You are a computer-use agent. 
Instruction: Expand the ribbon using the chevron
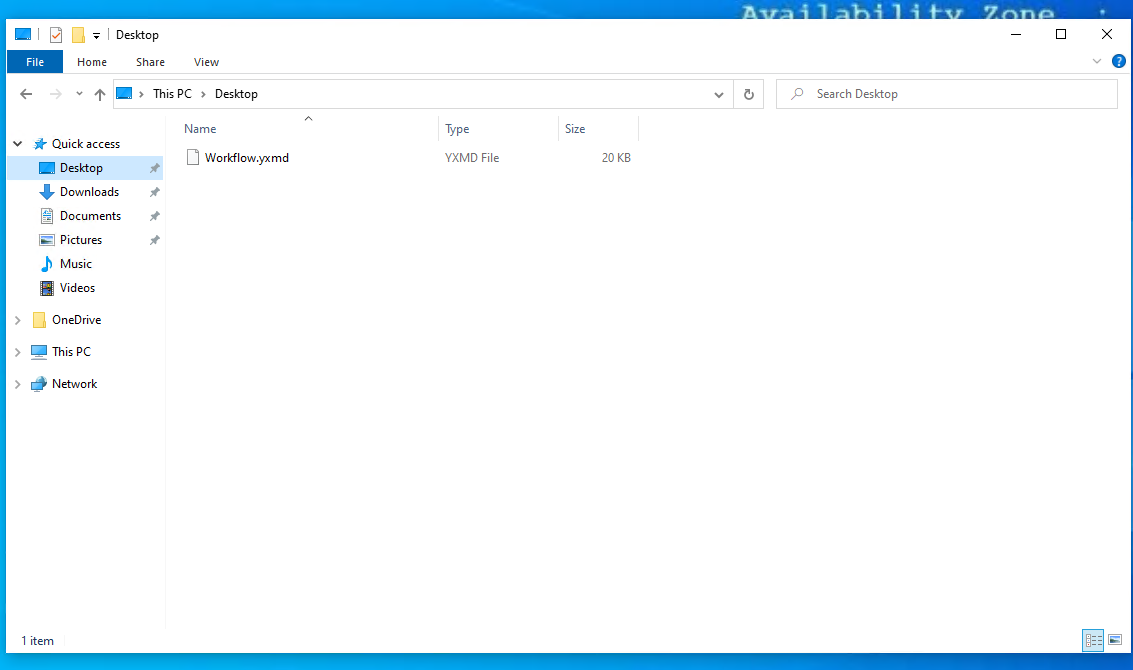point(1097,62)
